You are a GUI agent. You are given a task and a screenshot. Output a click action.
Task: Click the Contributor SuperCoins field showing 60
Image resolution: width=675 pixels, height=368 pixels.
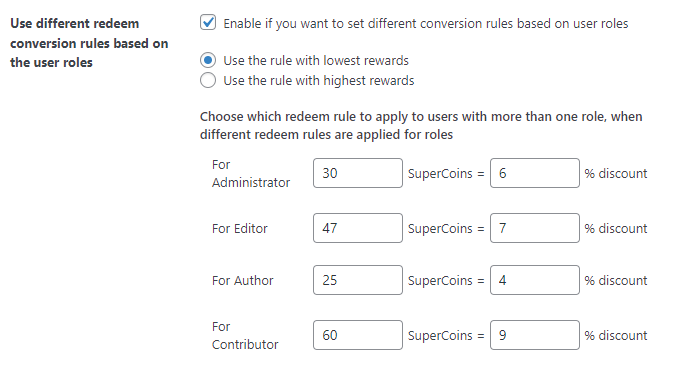[358, 335]
